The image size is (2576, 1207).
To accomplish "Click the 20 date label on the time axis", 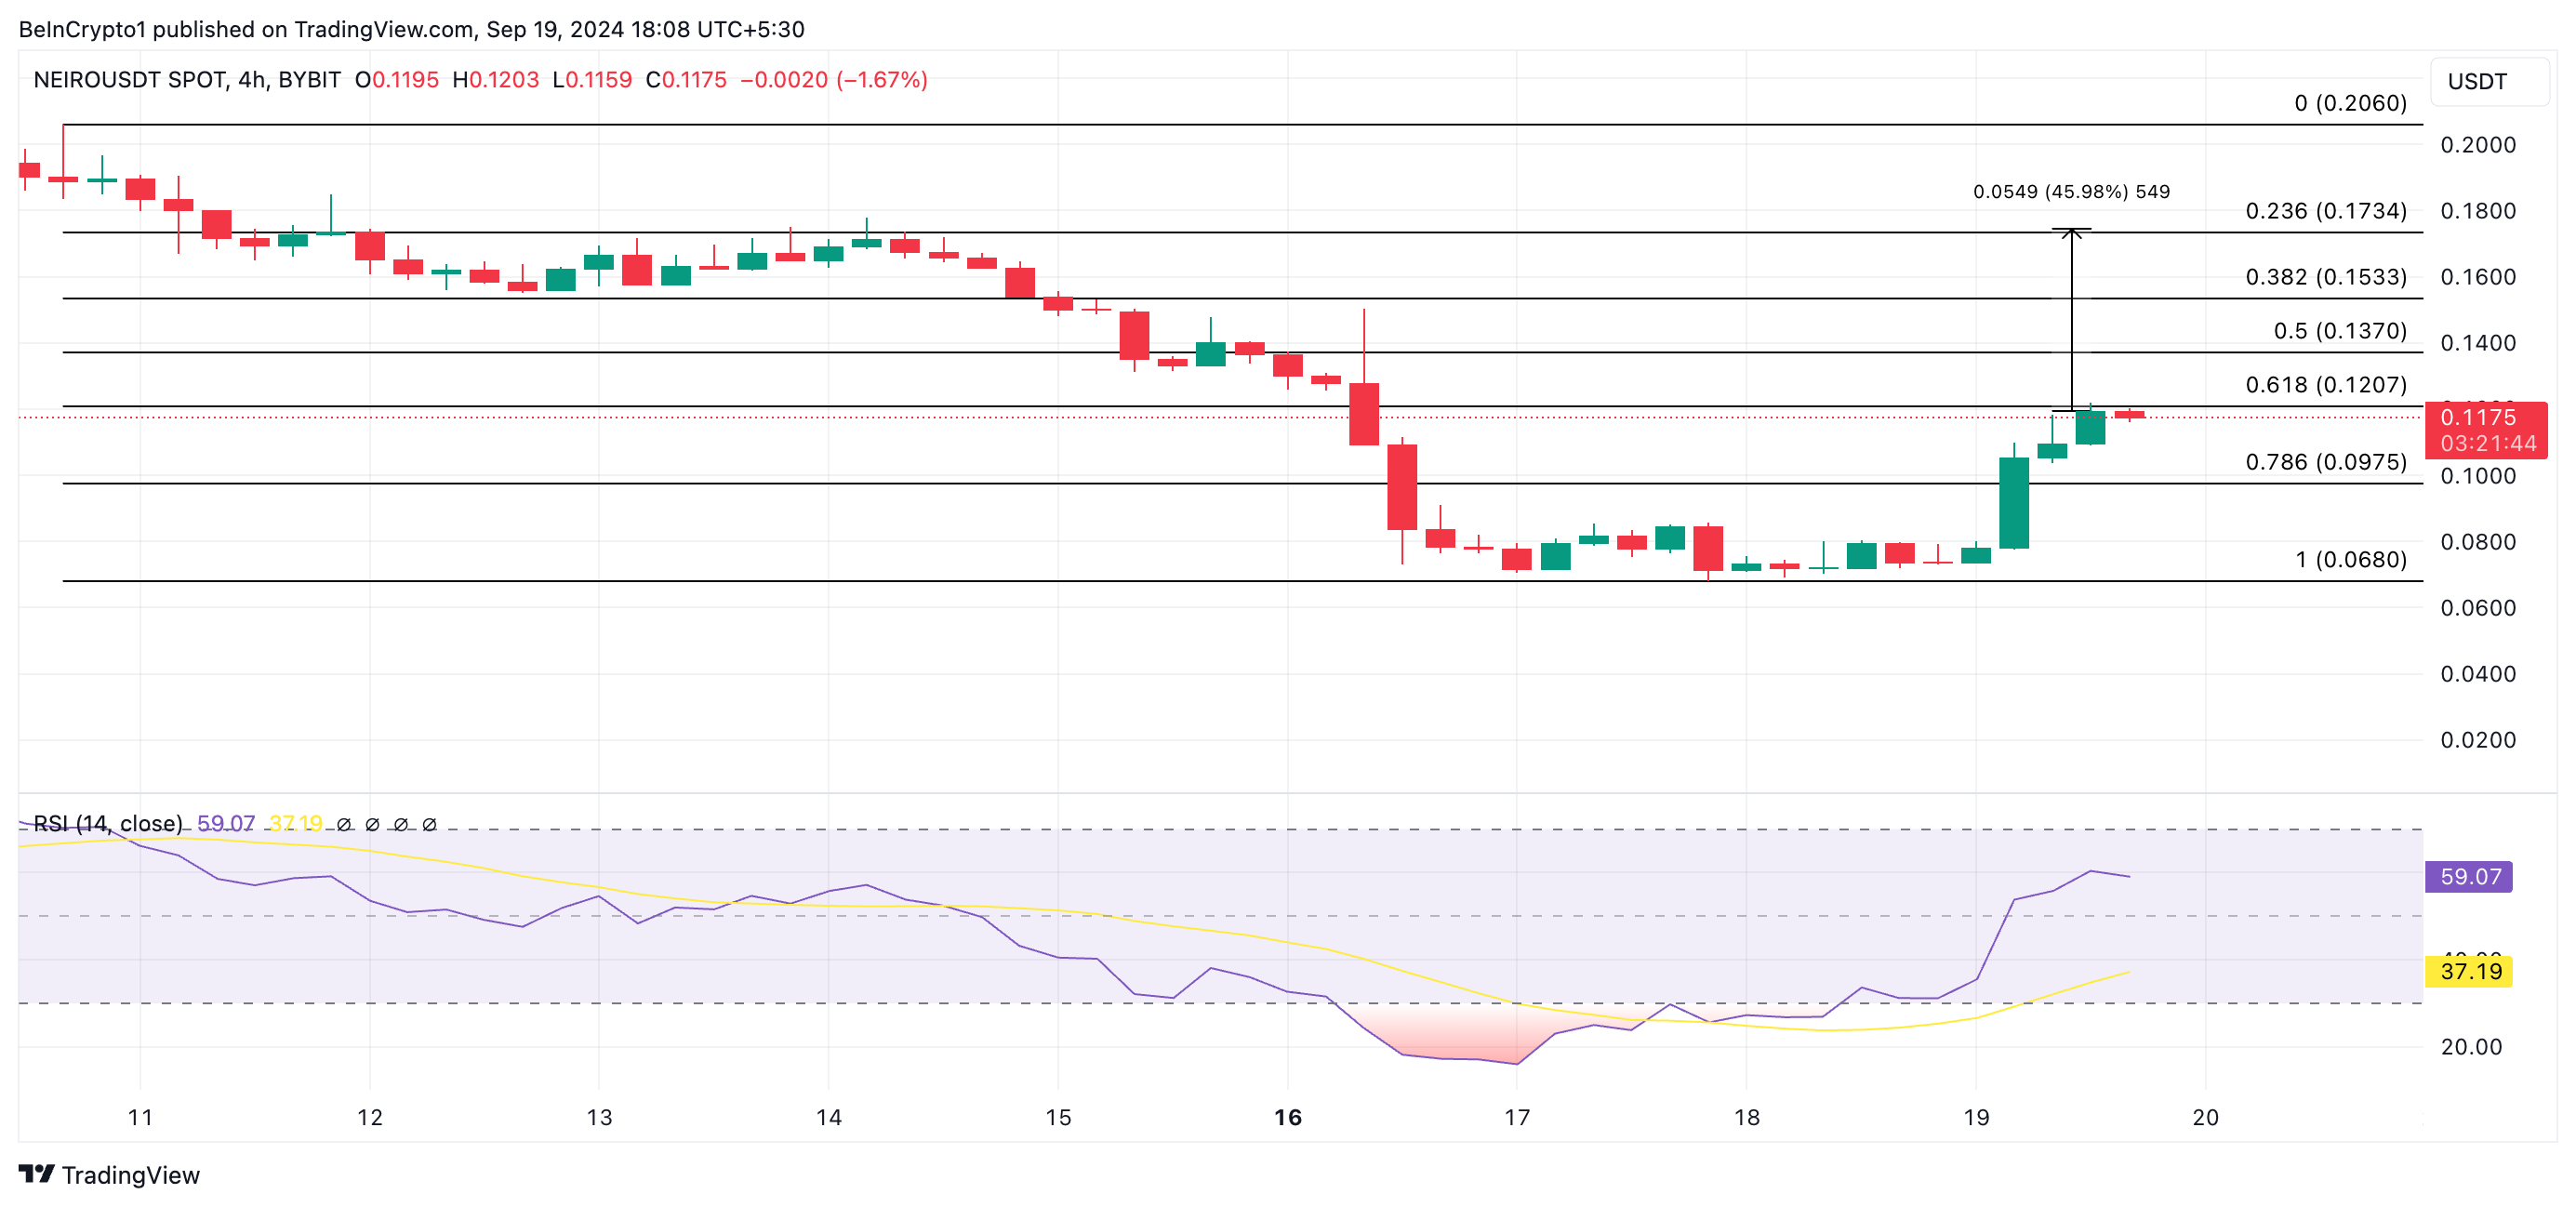I will (2205, 1117).
